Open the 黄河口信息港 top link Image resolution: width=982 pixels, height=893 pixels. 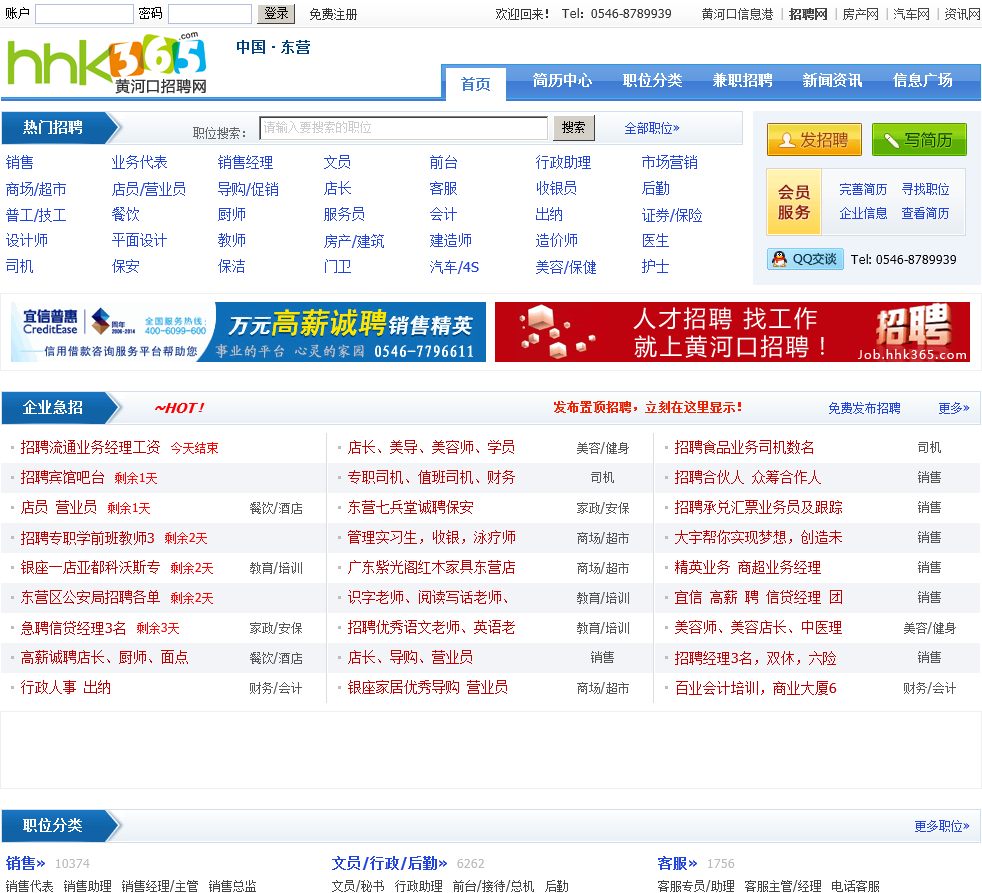[x=737, y=14]
